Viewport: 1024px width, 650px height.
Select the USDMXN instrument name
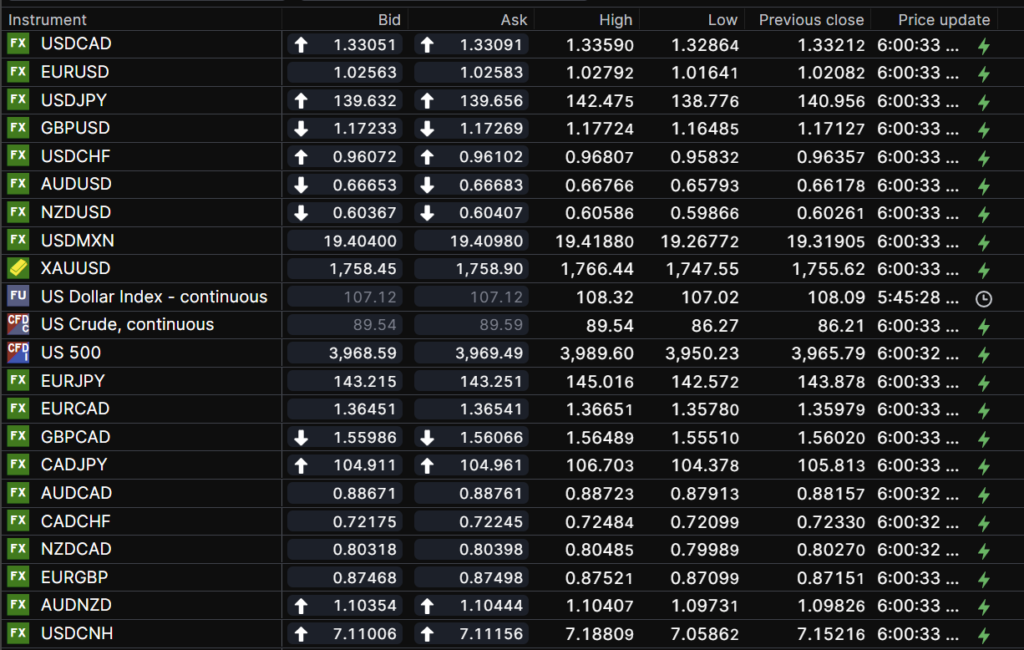tap(77, 241)
